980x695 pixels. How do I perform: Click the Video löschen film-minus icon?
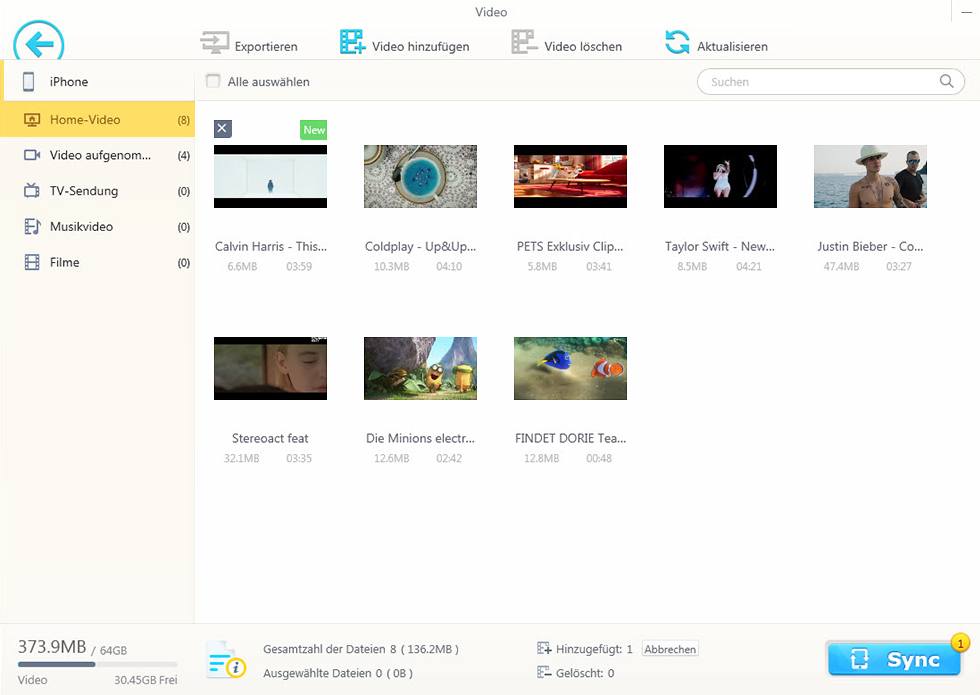(524, 42)
